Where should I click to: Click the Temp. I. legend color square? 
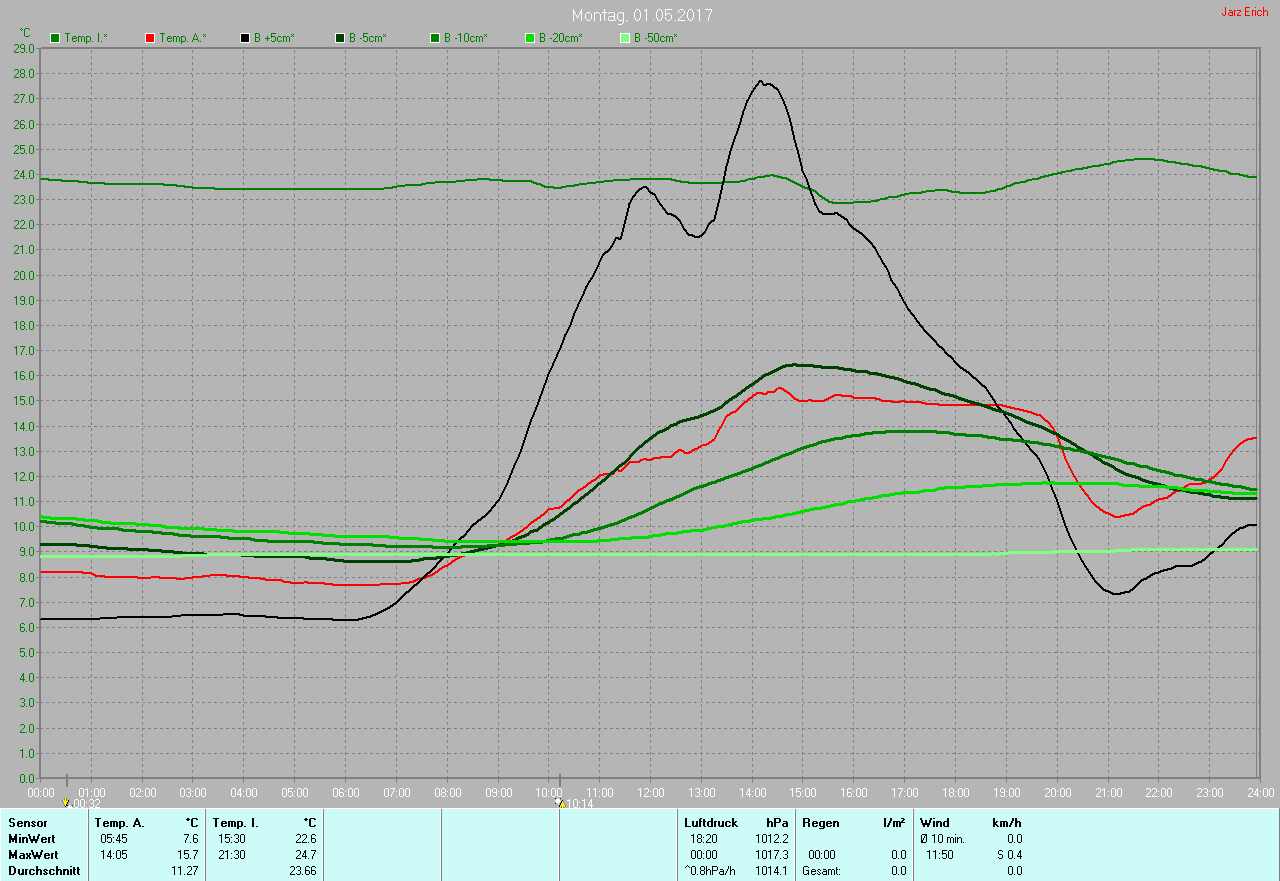pos(56,38)
